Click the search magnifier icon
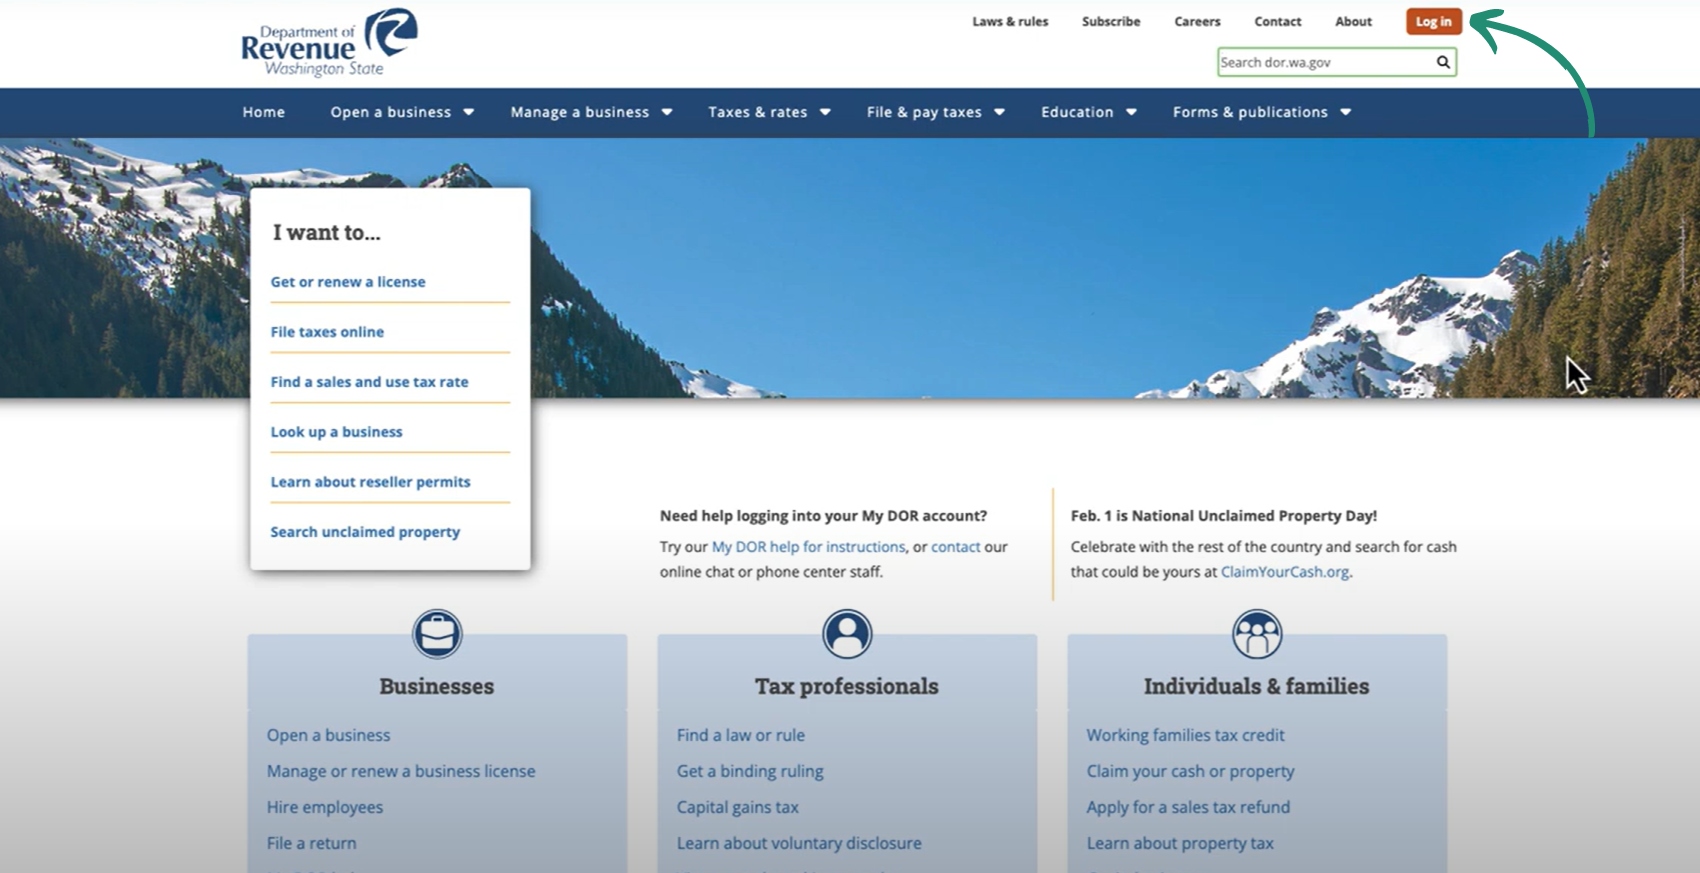The image size is (1700, 873). tap(1443, 62)
